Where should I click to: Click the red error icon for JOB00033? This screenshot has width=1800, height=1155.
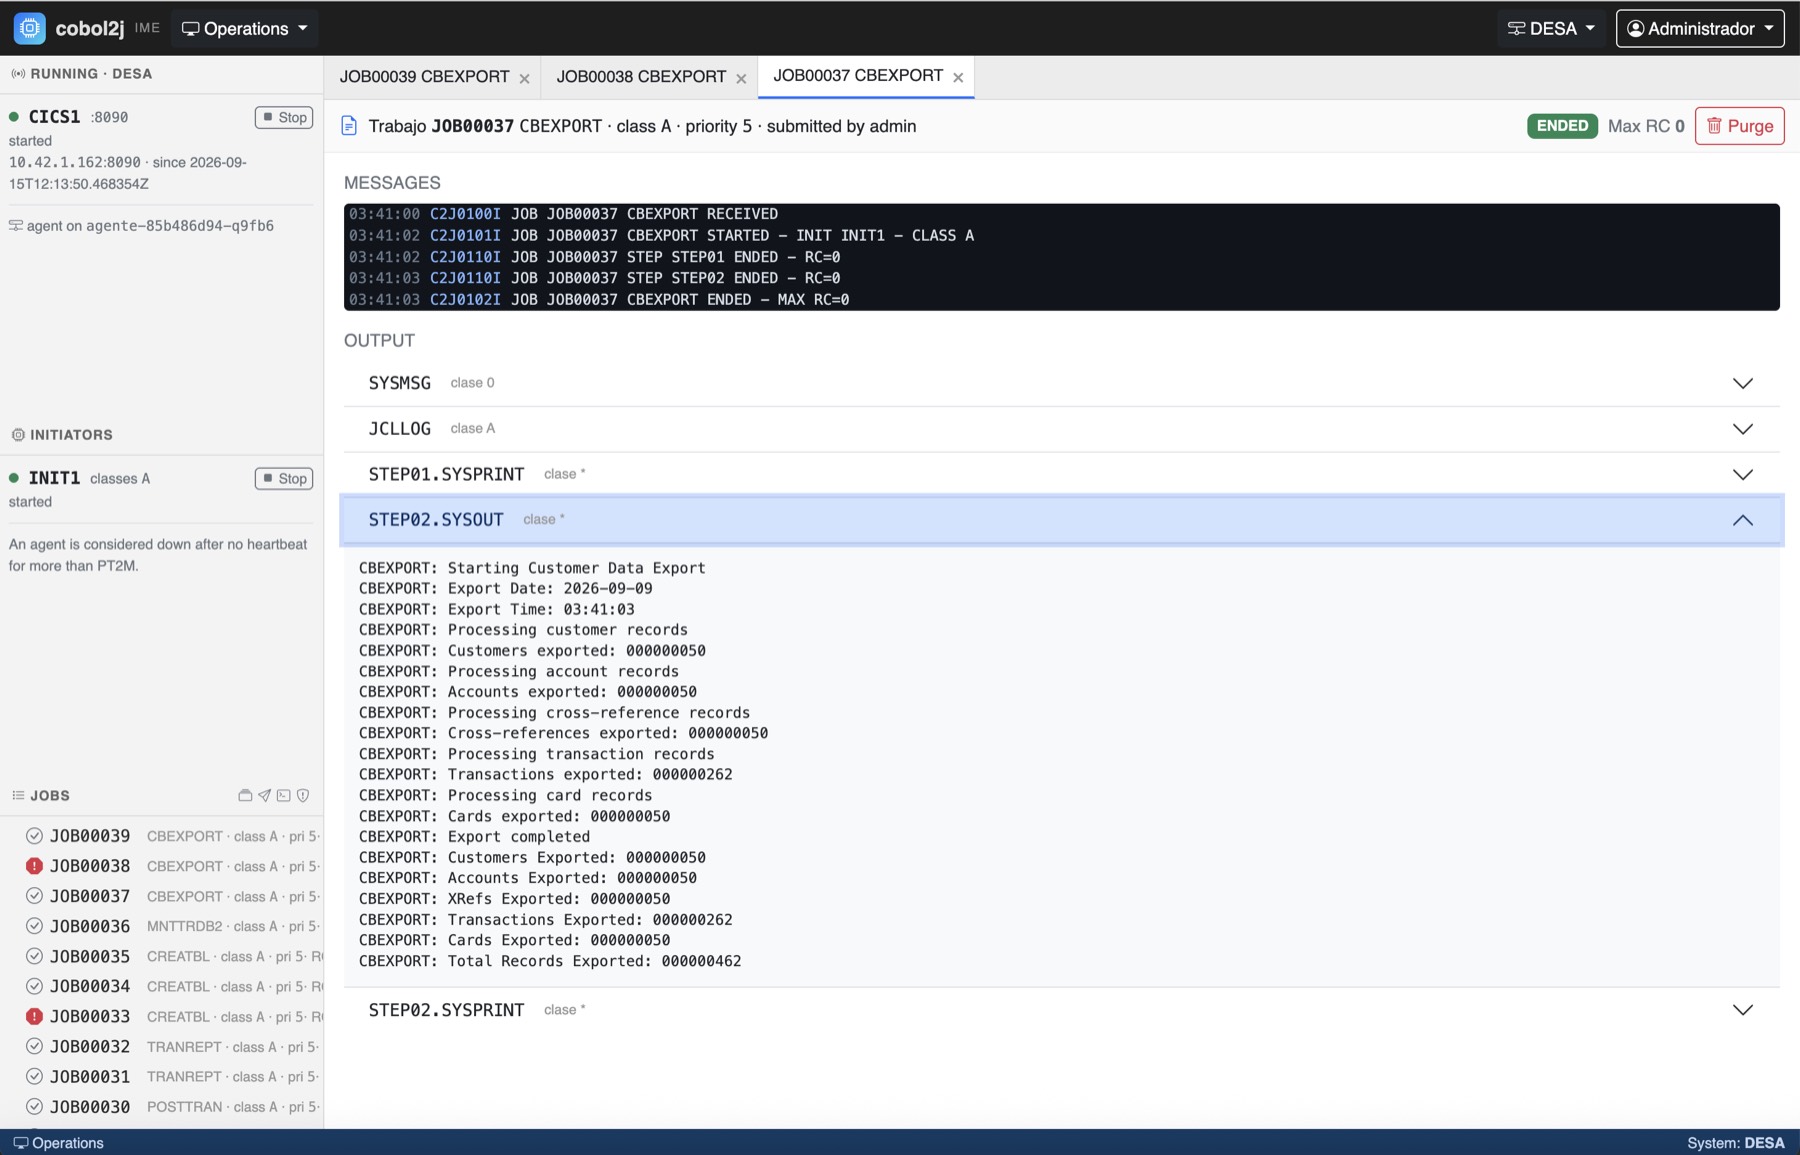pyautogui.click(x=34, y=1016)
